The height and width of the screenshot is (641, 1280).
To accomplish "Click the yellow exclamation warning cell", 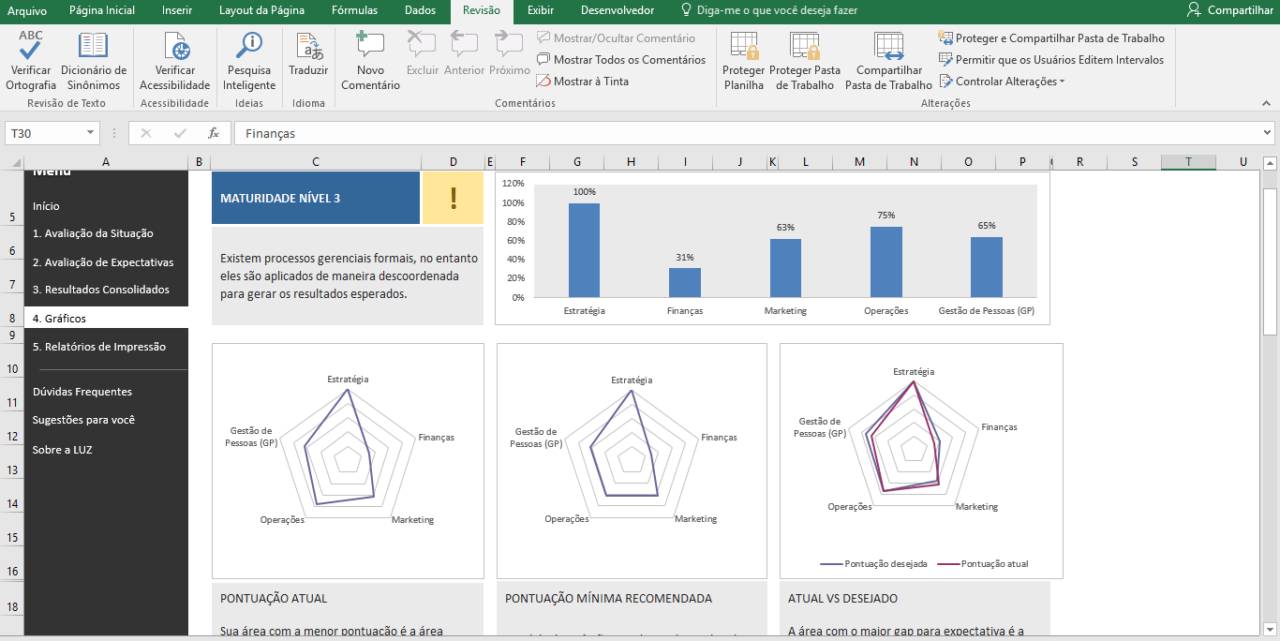I will [453, 198].
